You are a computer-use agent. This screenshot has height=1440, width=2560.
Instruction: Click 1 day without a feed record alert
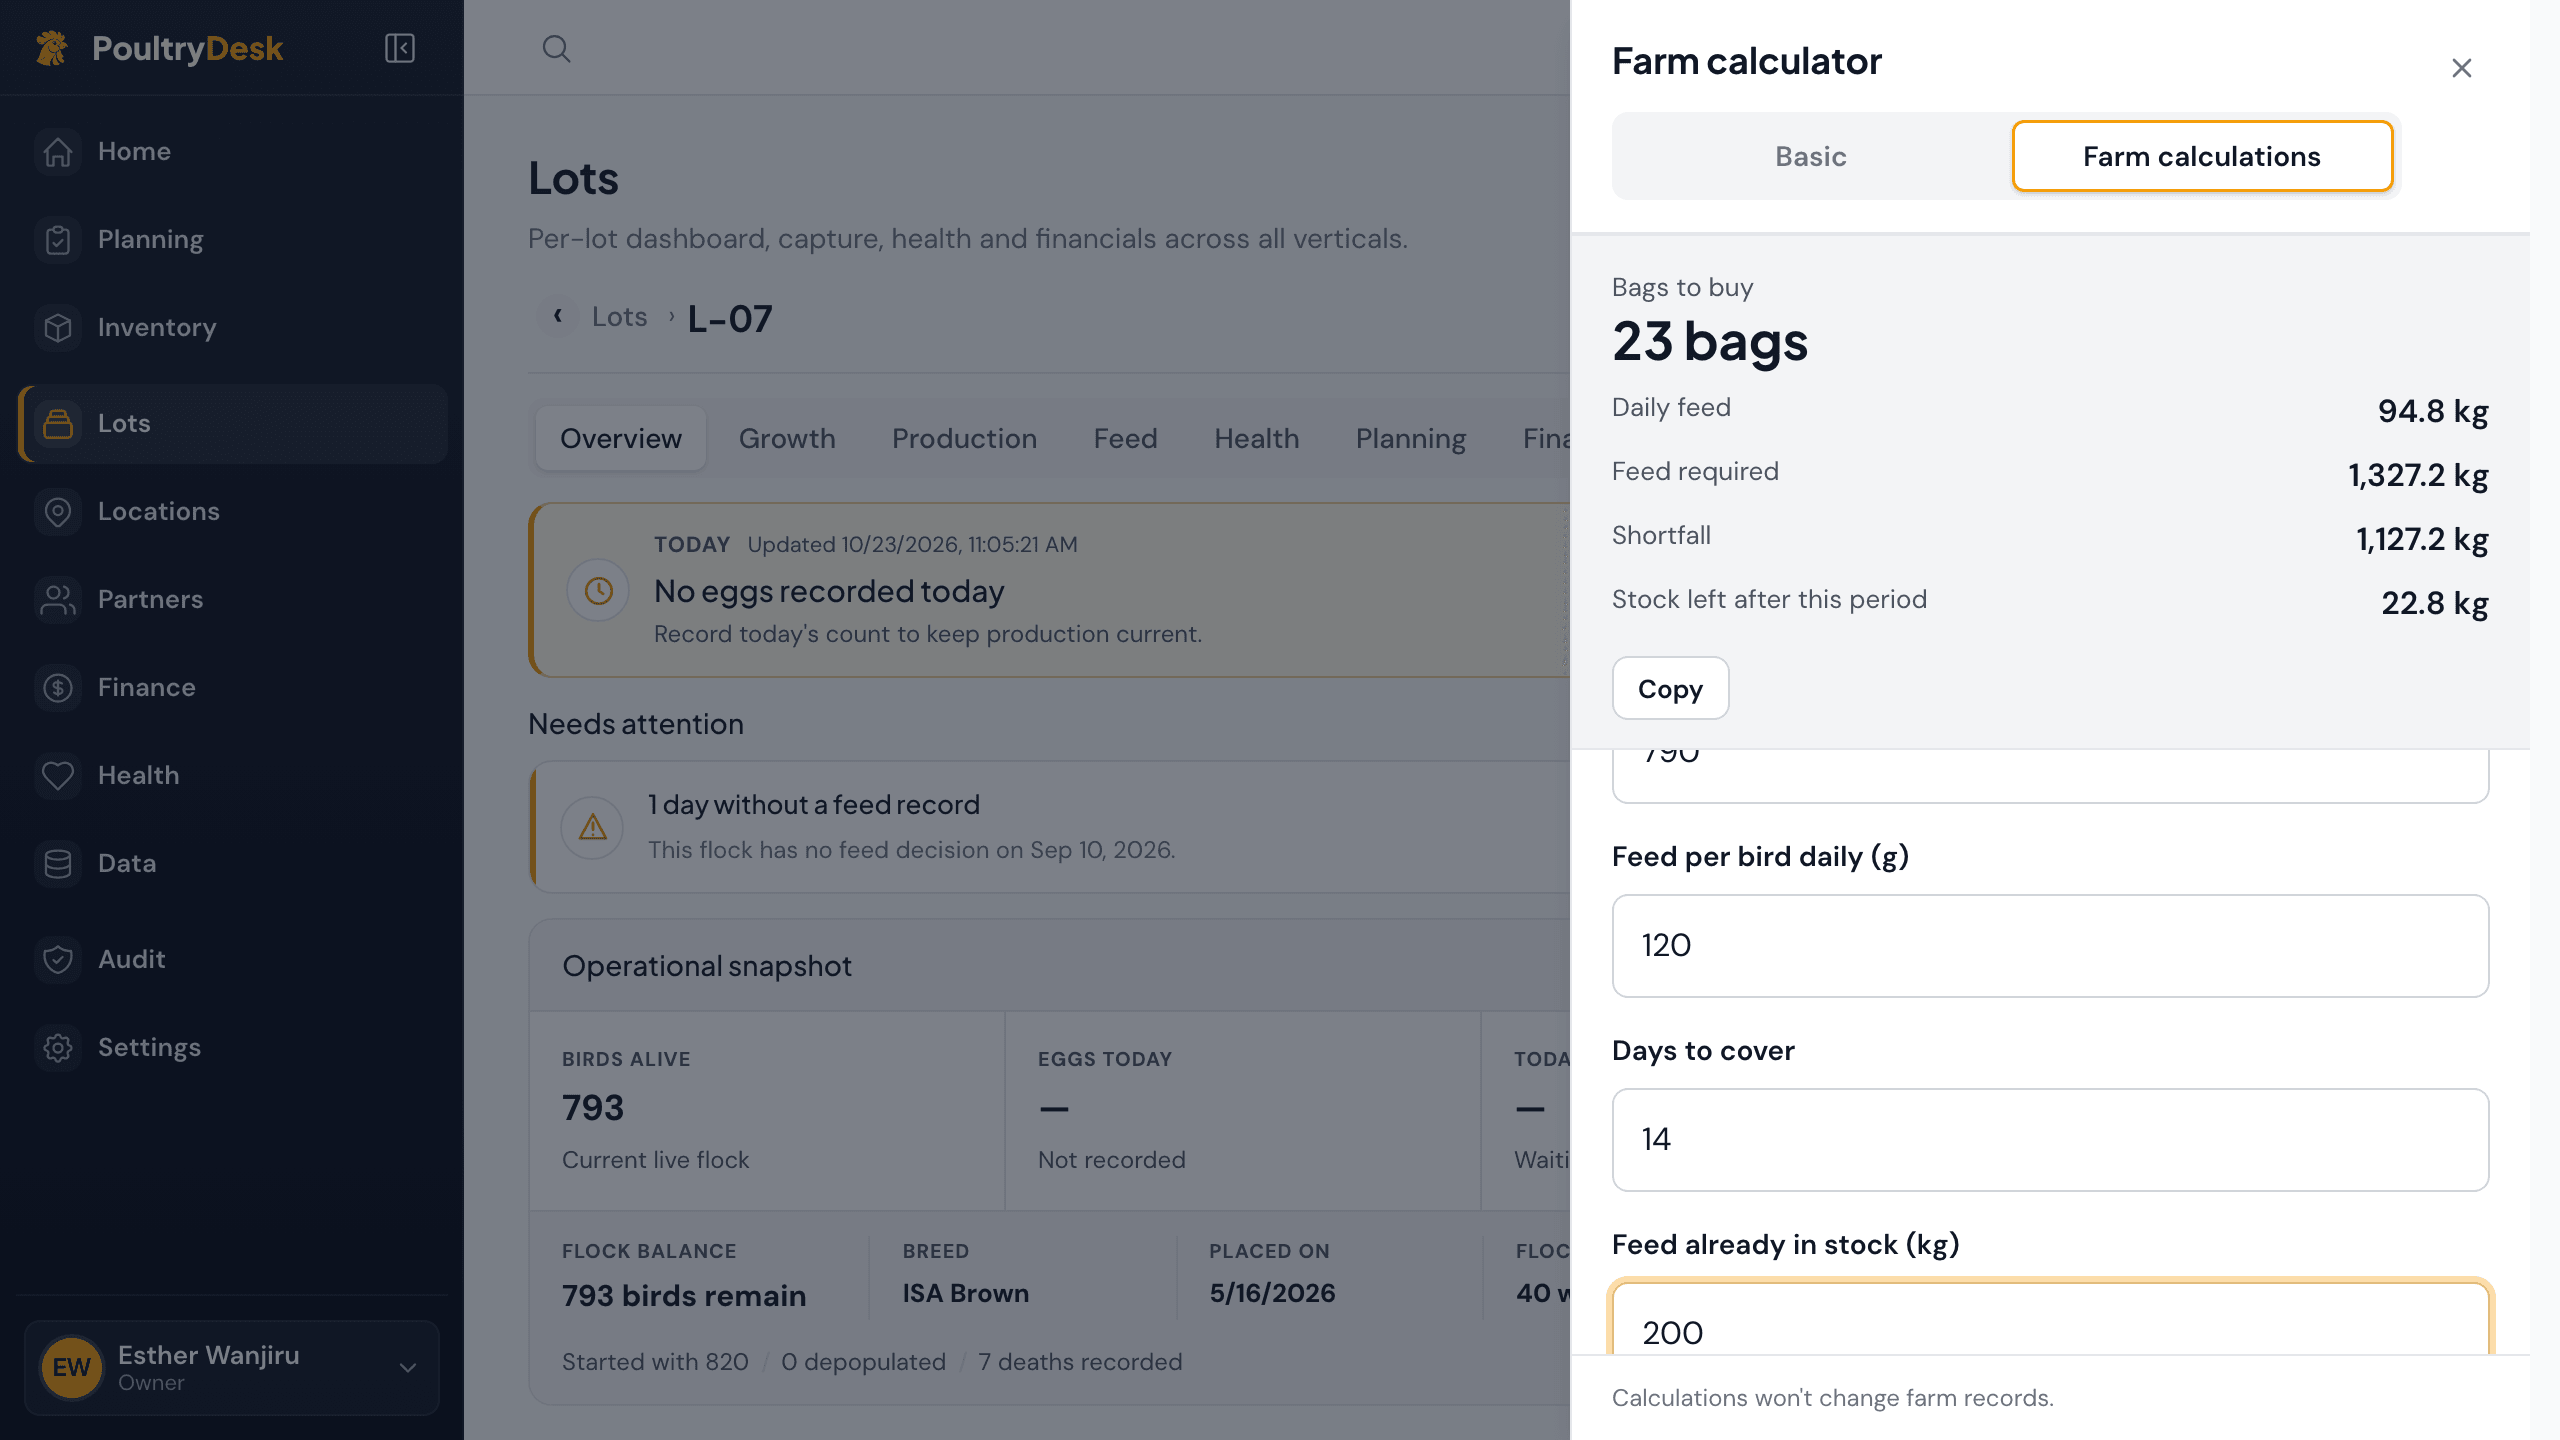(x=1050, y=827)
